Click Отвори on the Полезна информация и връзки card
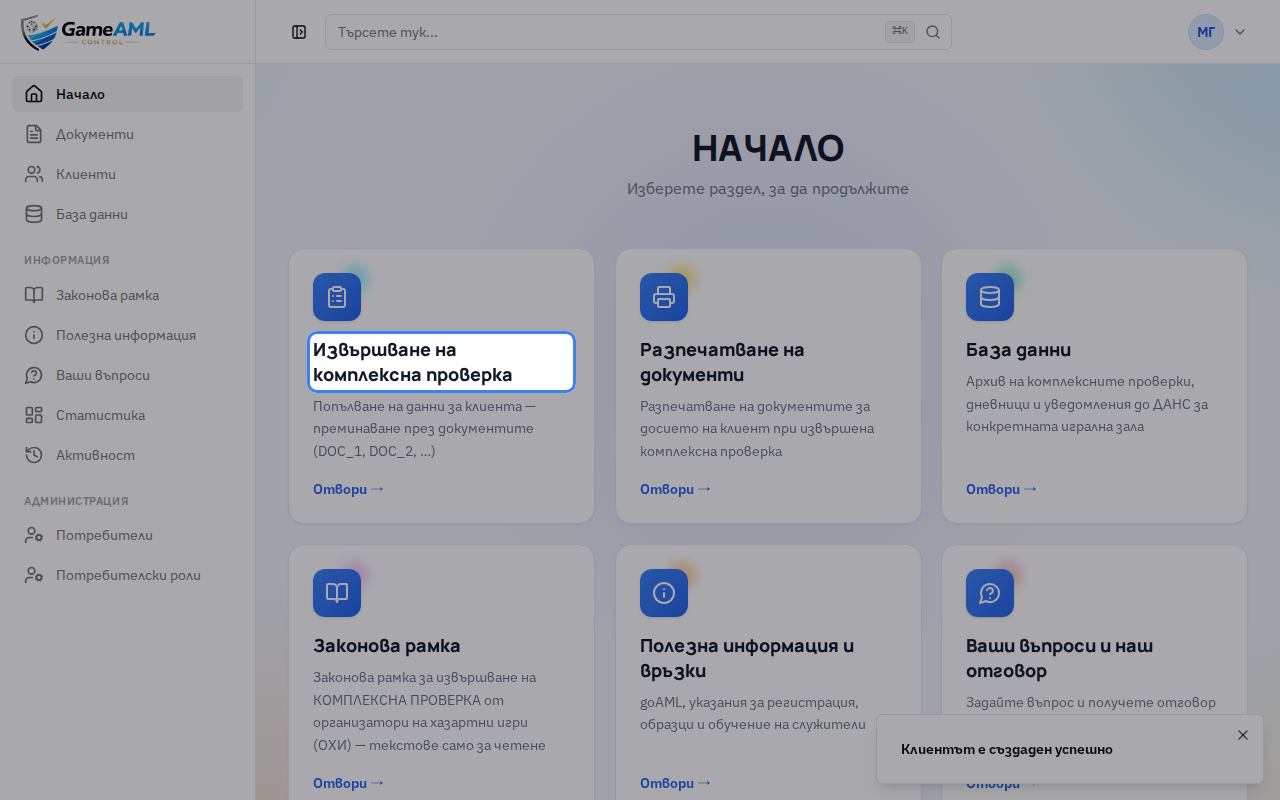 pyautogui.click(x=675, y=783)
